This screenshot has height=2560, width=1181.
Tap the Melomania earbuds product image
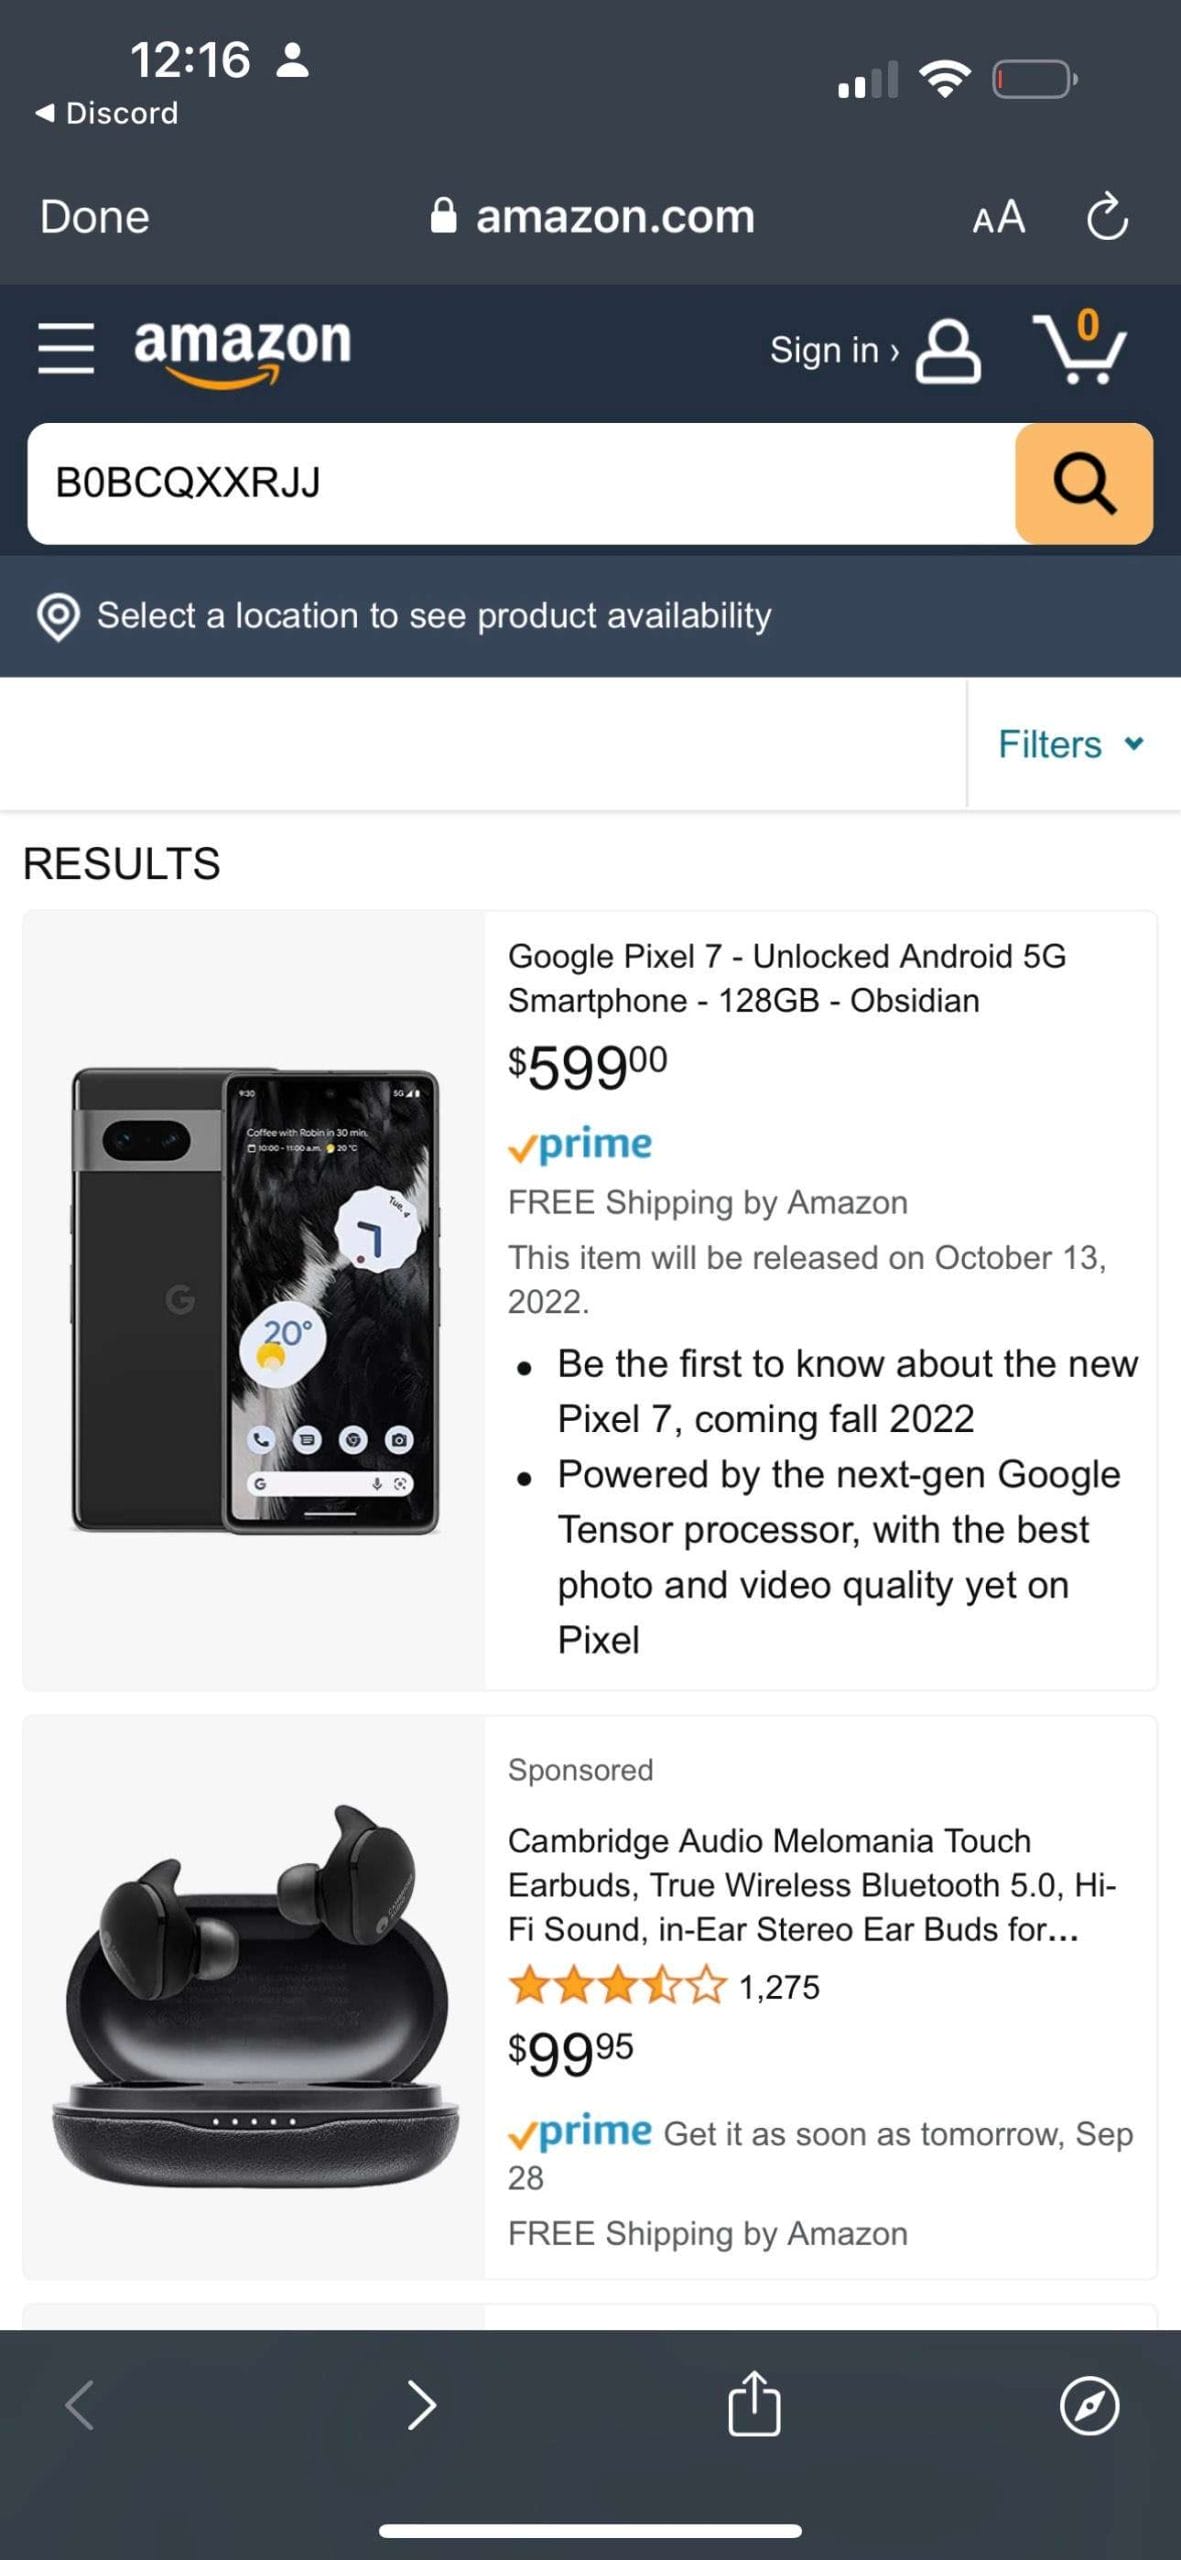[x=254, y=1995]
